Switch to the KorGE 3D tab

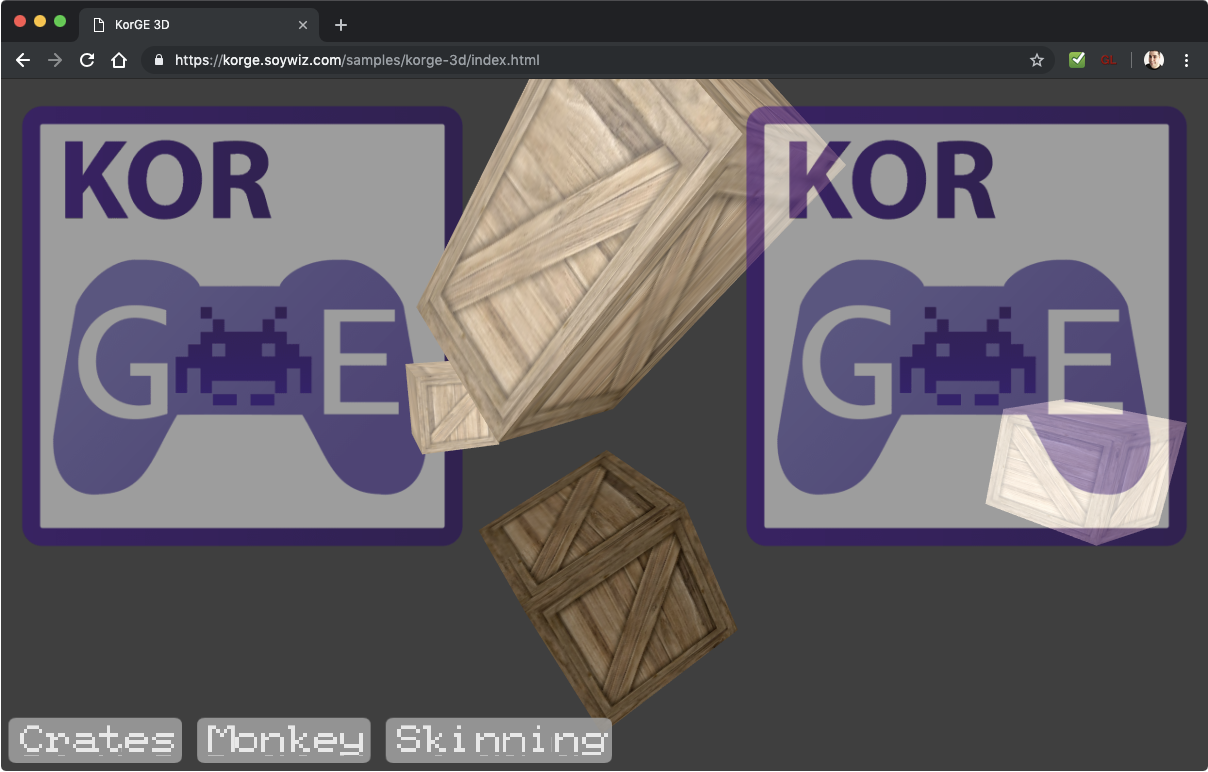point(200,24)
